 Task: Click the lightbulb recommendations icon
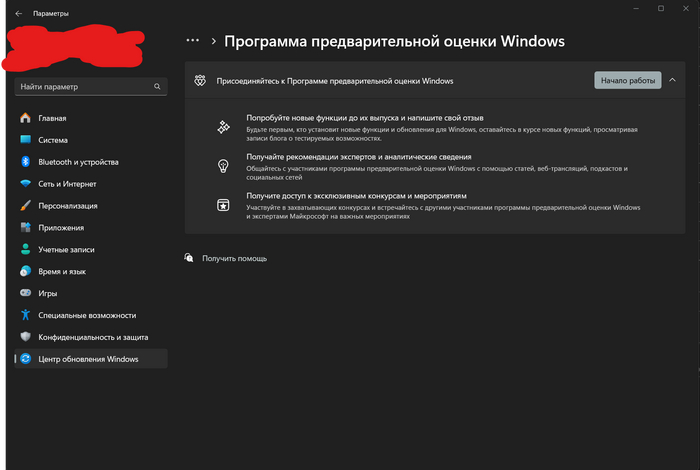[223, 166]
